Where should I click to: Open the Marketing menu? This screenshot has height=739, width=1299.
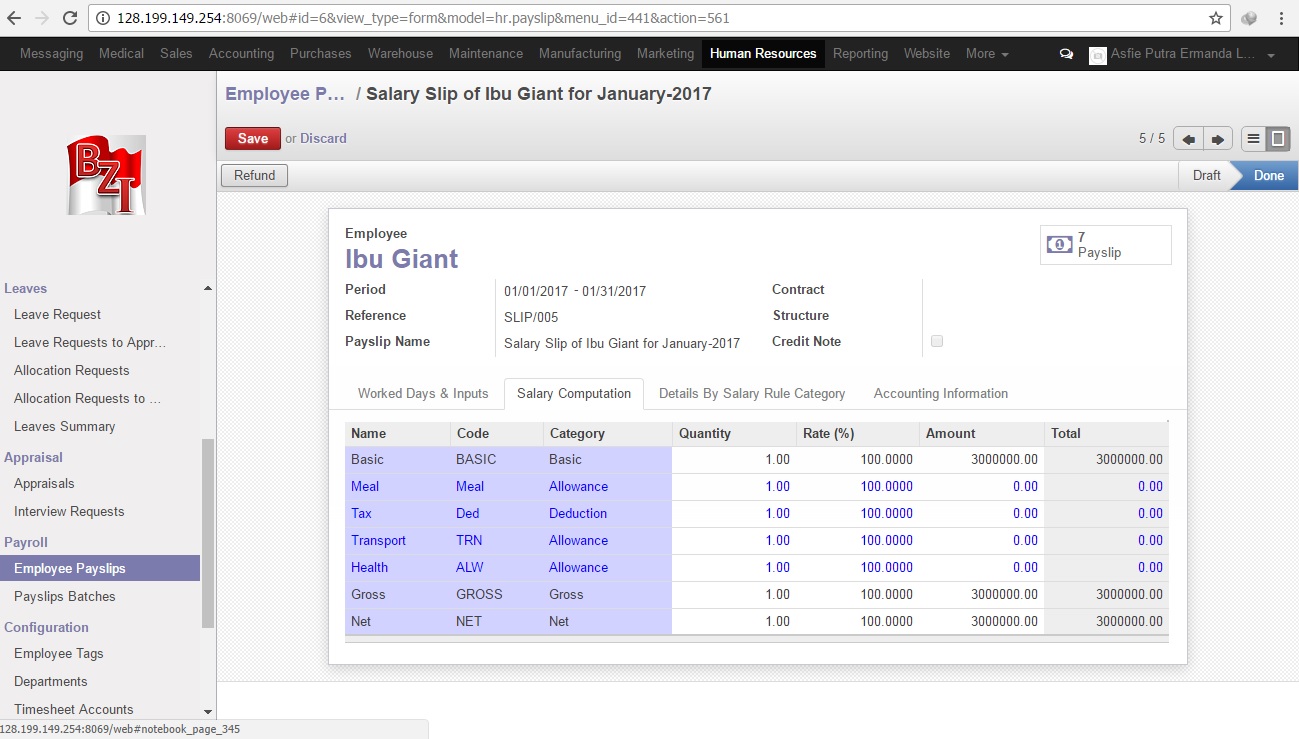click(x=665, y=54)
